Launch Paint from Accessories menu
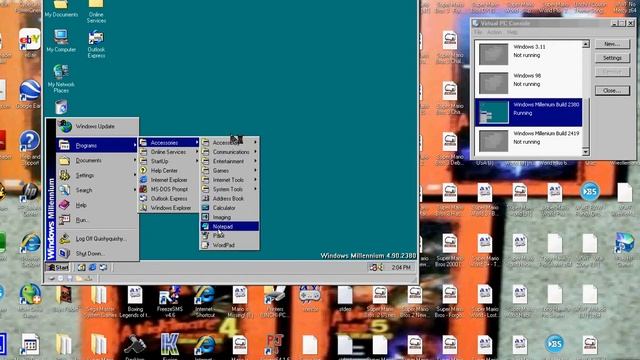This screenshot has width=640, height=360. (229, 236)
